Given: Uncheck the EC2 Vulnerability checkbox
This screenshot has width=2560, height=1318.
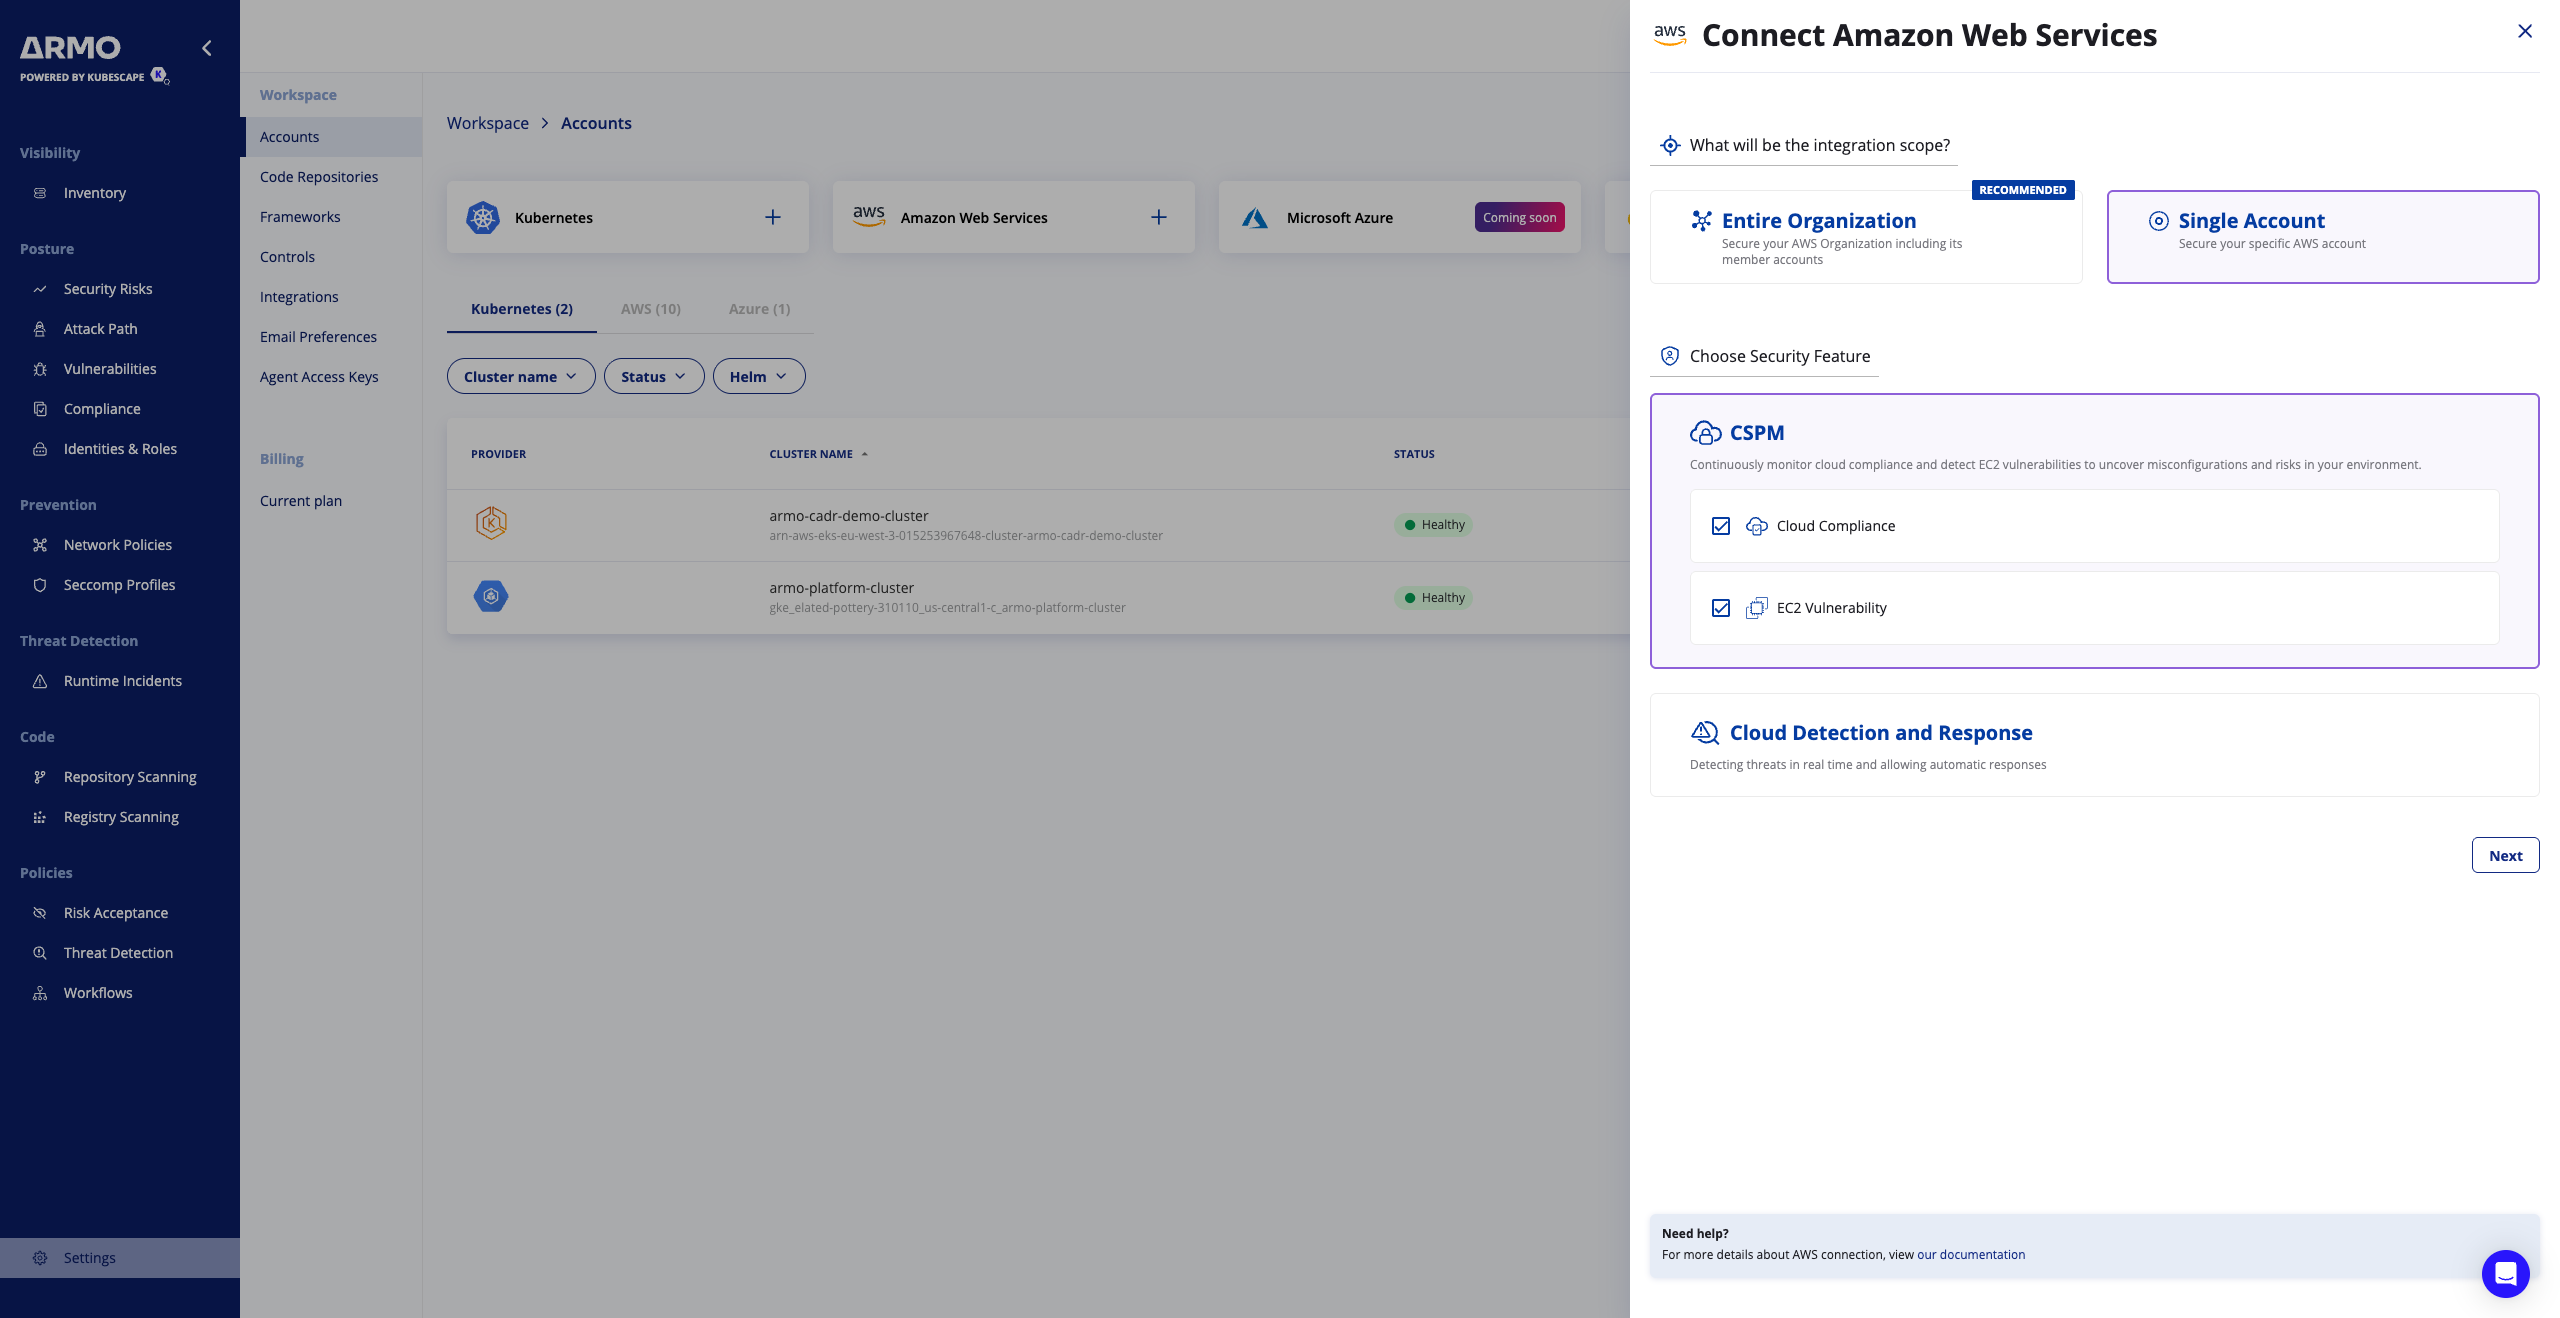Looking at the screenshot, I should [x=1721, y=608].
